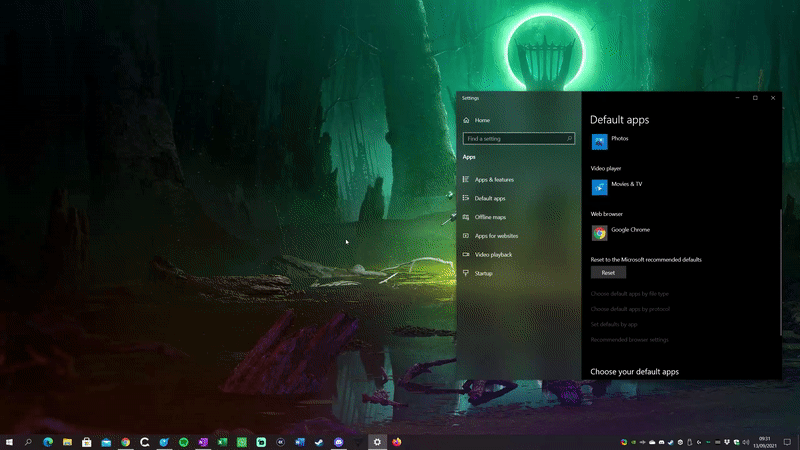Viewport: 800px width, 450px height.
Task: Launch Microsoft Edge from the taskbar
Action: [48, 442]
